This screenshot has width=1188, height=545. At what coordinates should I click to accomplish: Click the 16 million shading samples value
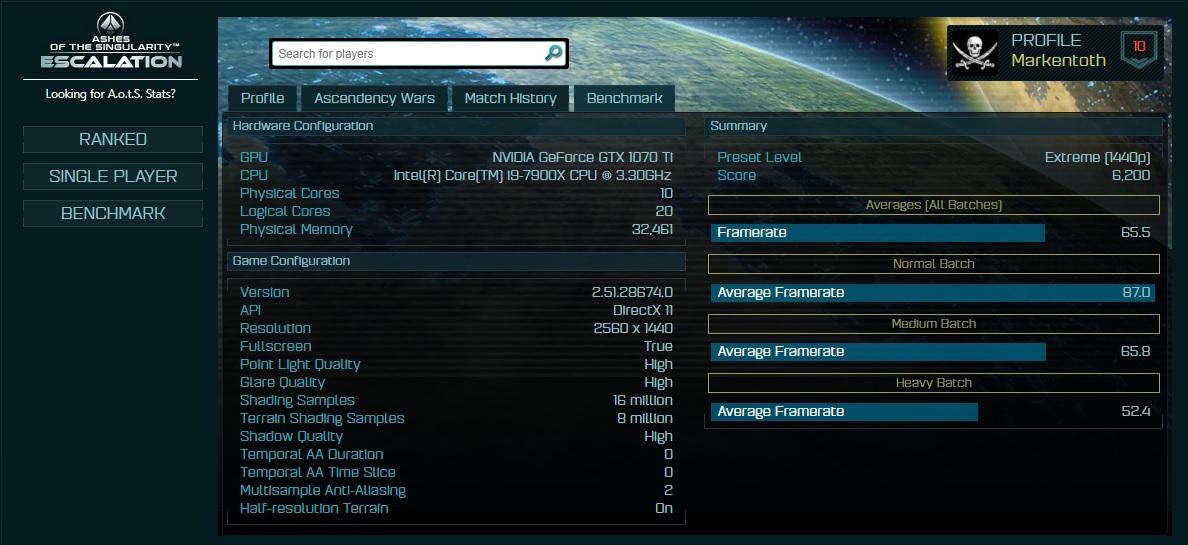[x=643, y=400]
